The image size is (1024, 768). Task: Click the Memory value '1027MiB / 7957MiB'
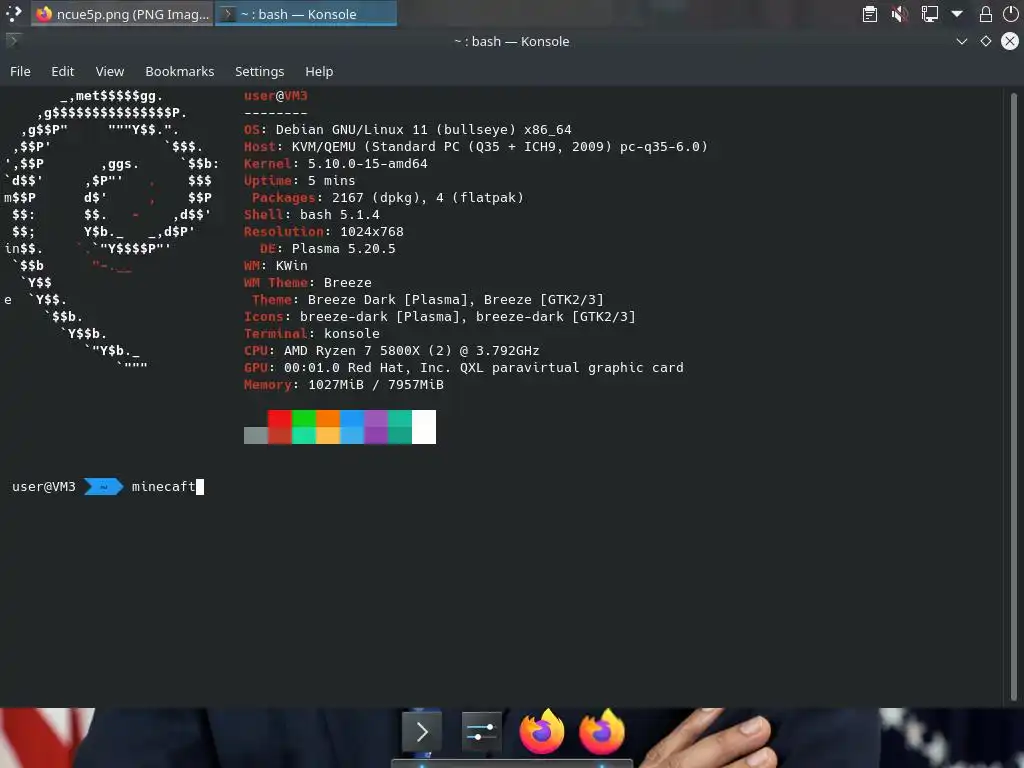(x=376, y=385)
